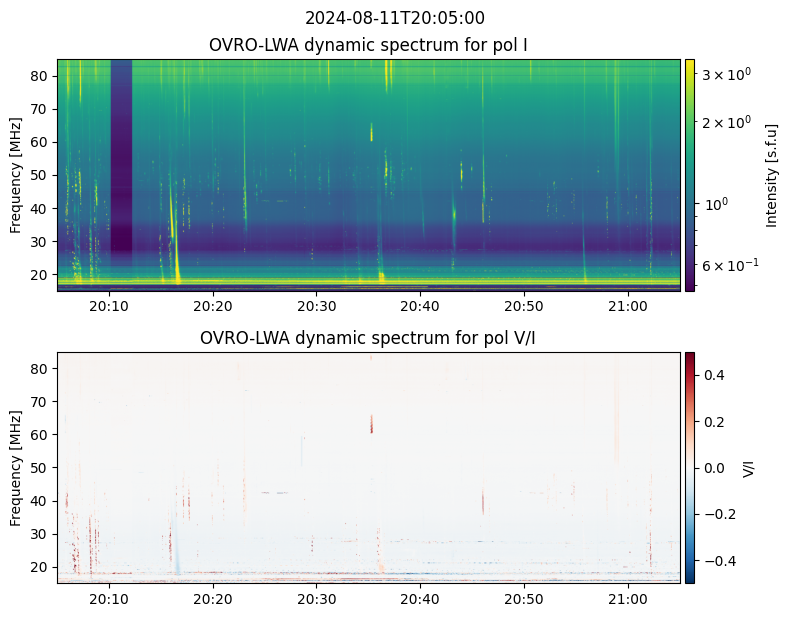Click the 21:00 tick label on top plot
The width and height of the screenshot is (789, 617).
(x=627, y=306)
